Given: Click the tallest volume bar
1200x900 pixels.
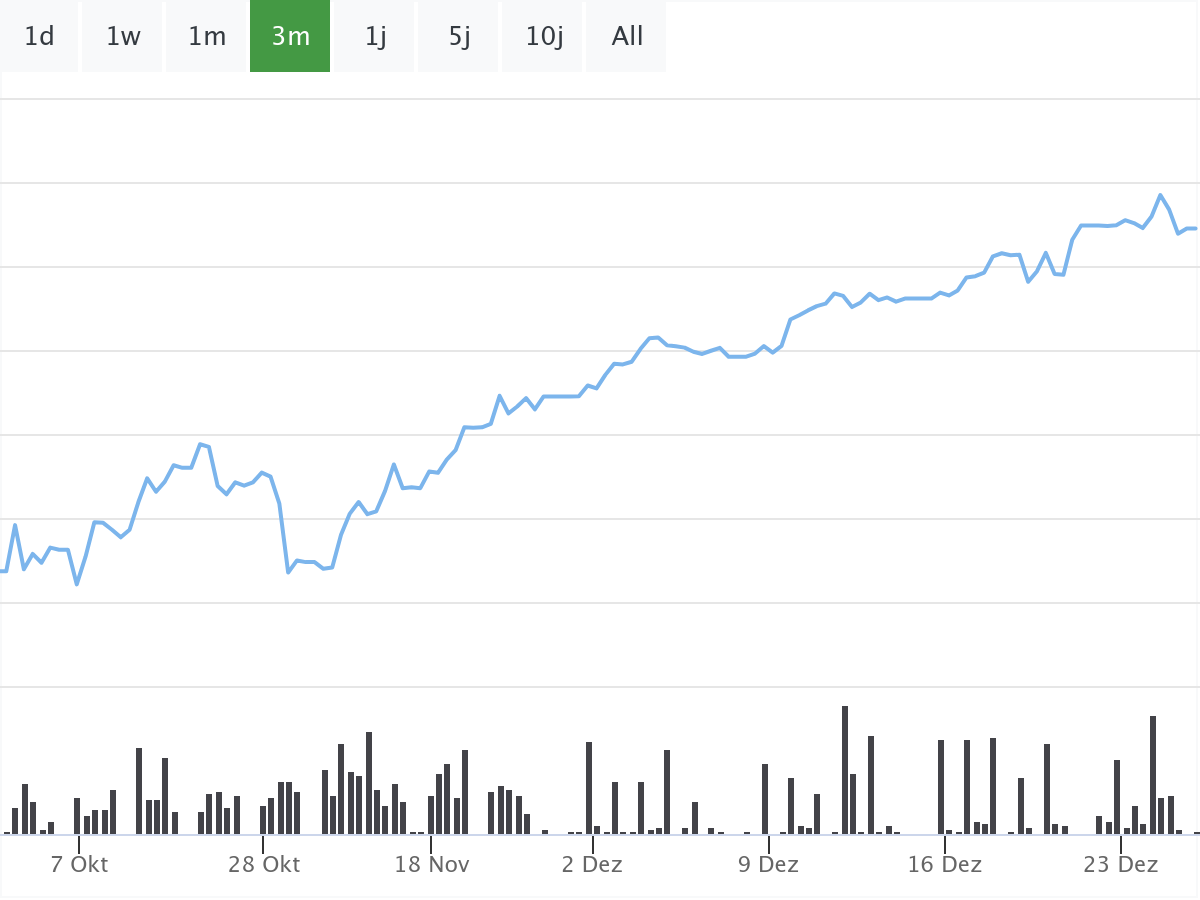Looking at the screenshot, I should (845, 770).
